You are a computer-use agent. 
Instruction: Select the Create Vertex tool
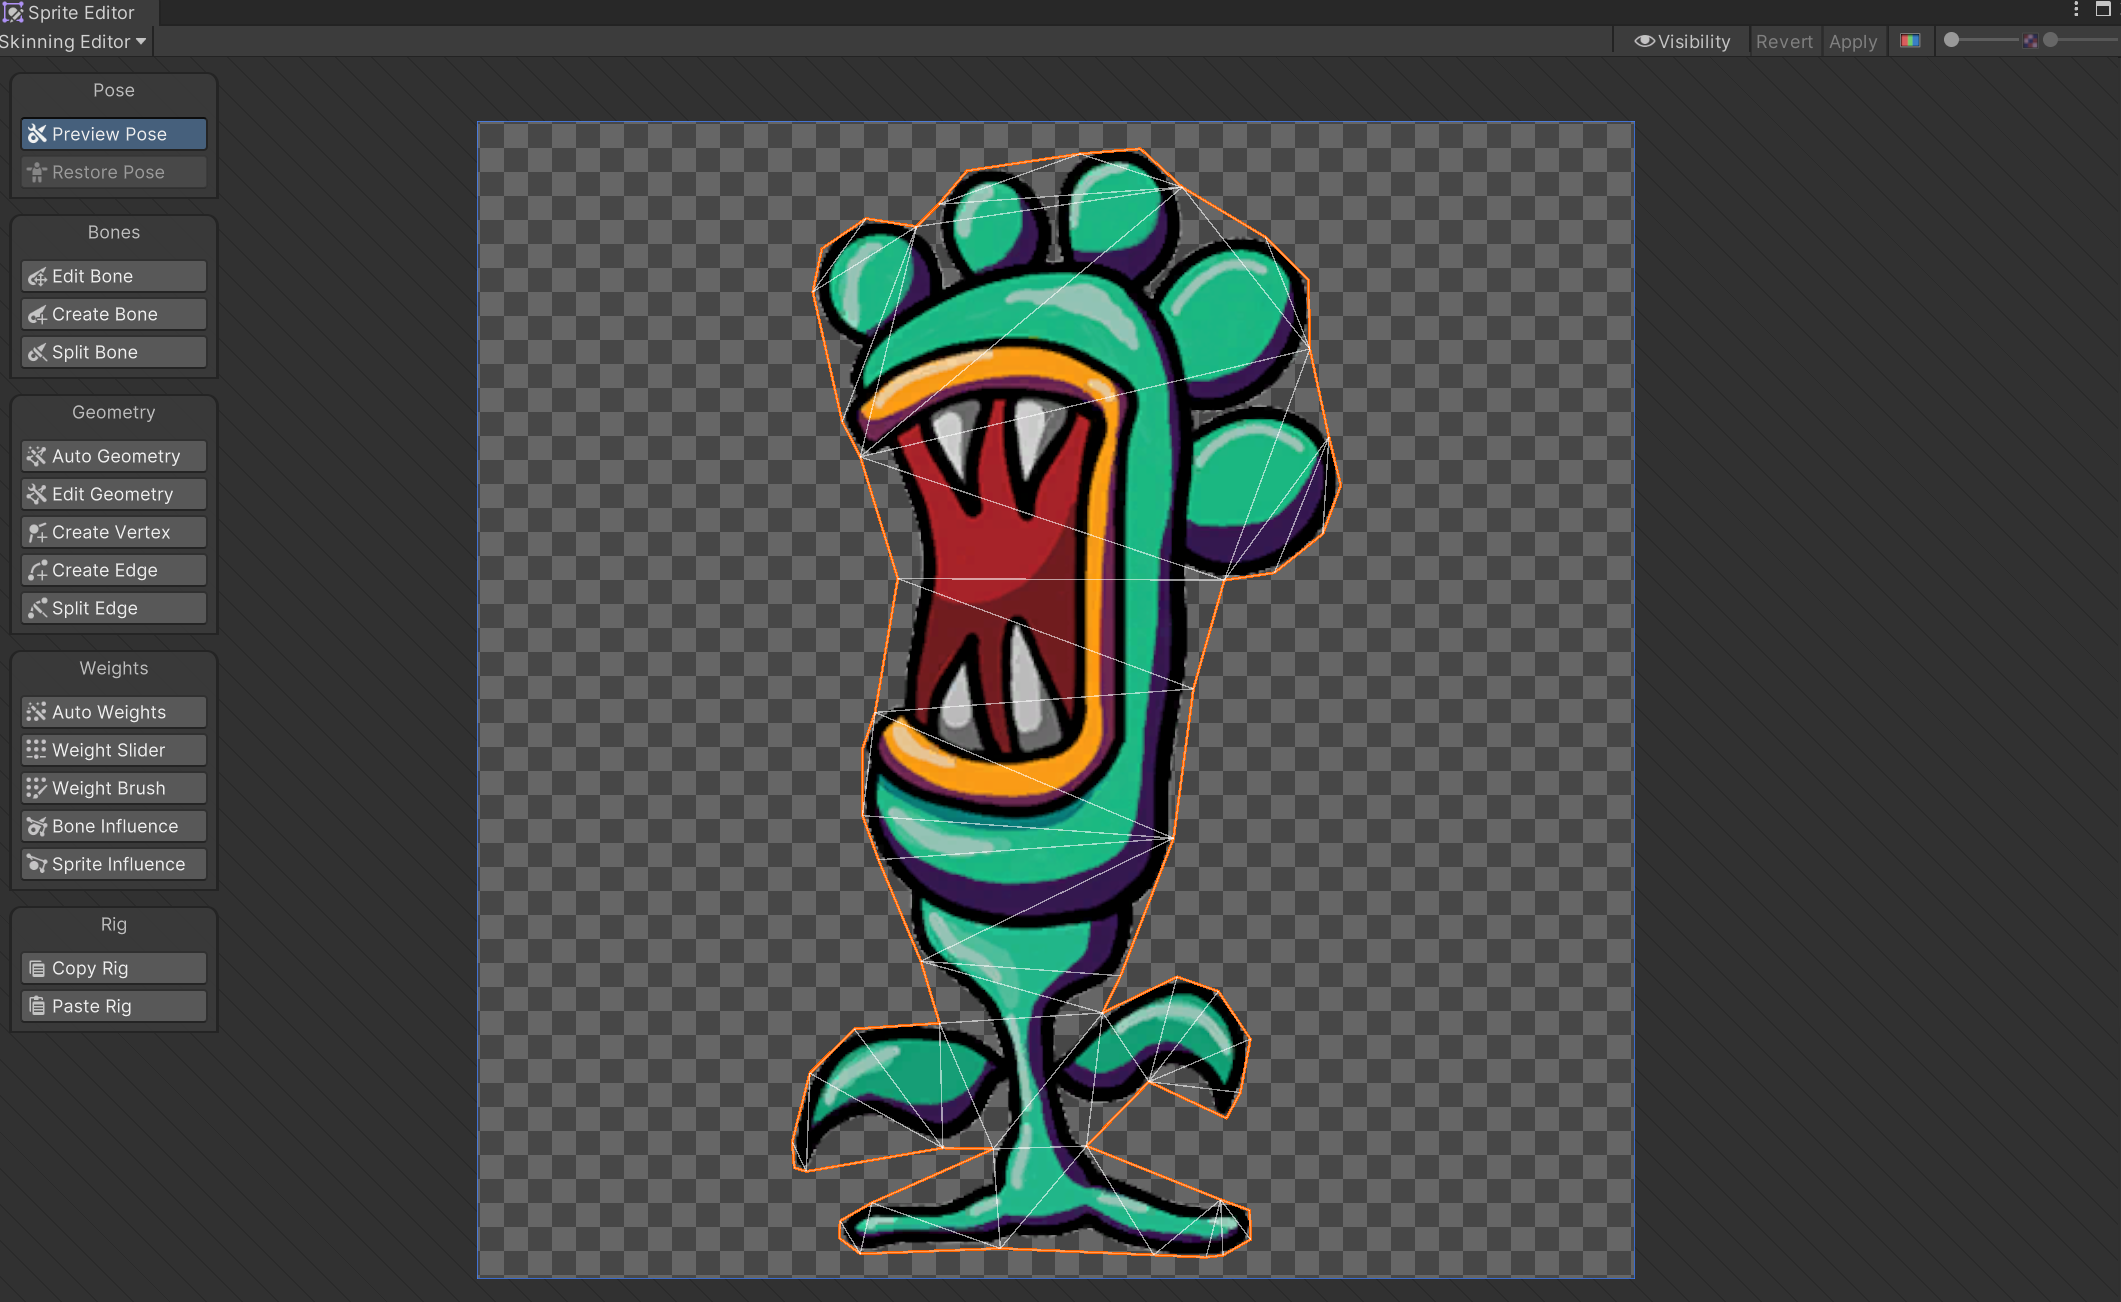coord(112,531)
